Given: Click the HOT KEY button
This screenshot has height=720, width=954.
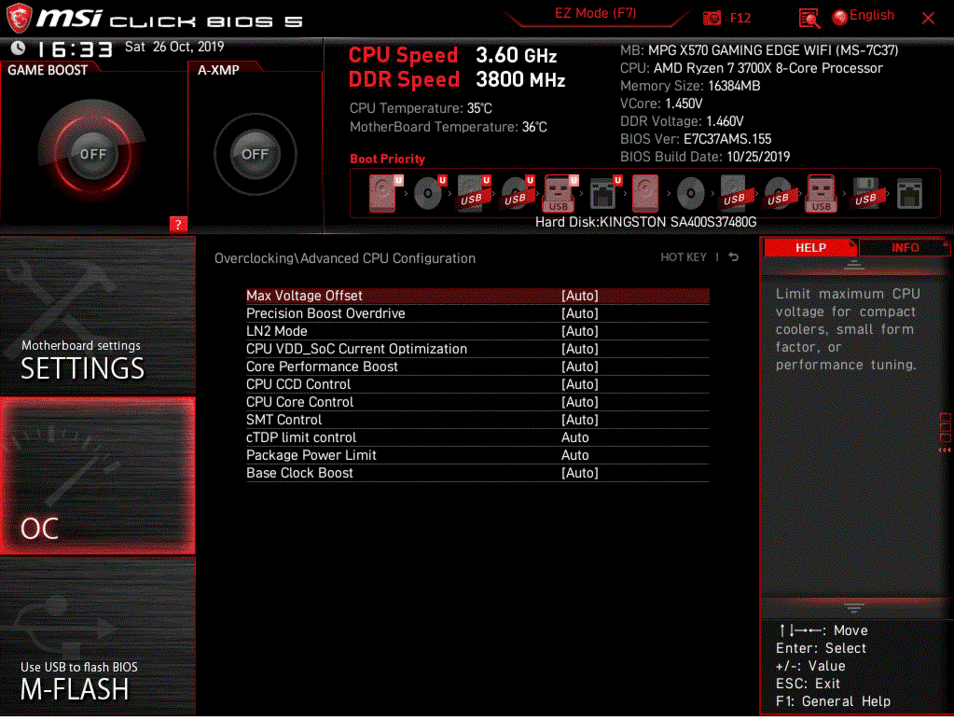Looking at the screenshot, I should click(x=683, y=257).
